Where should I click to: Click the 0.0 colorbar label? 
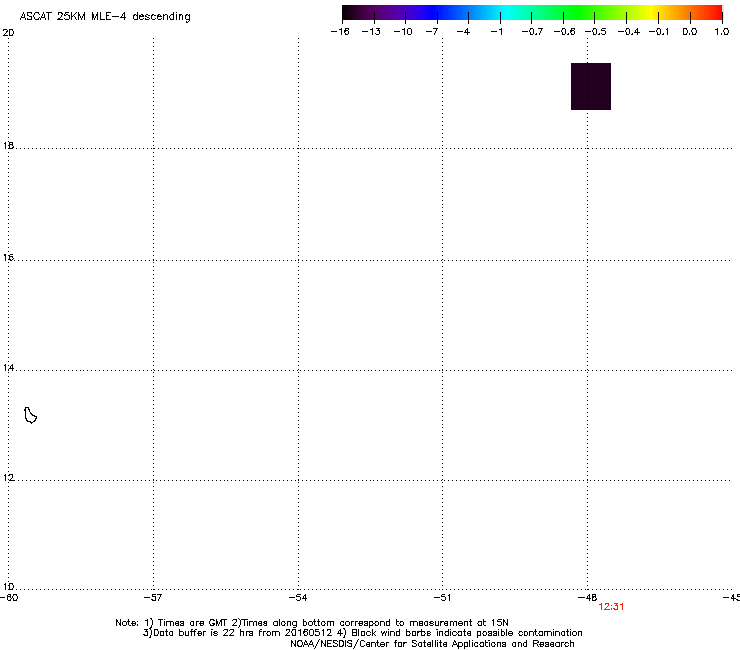pos(690,32)
